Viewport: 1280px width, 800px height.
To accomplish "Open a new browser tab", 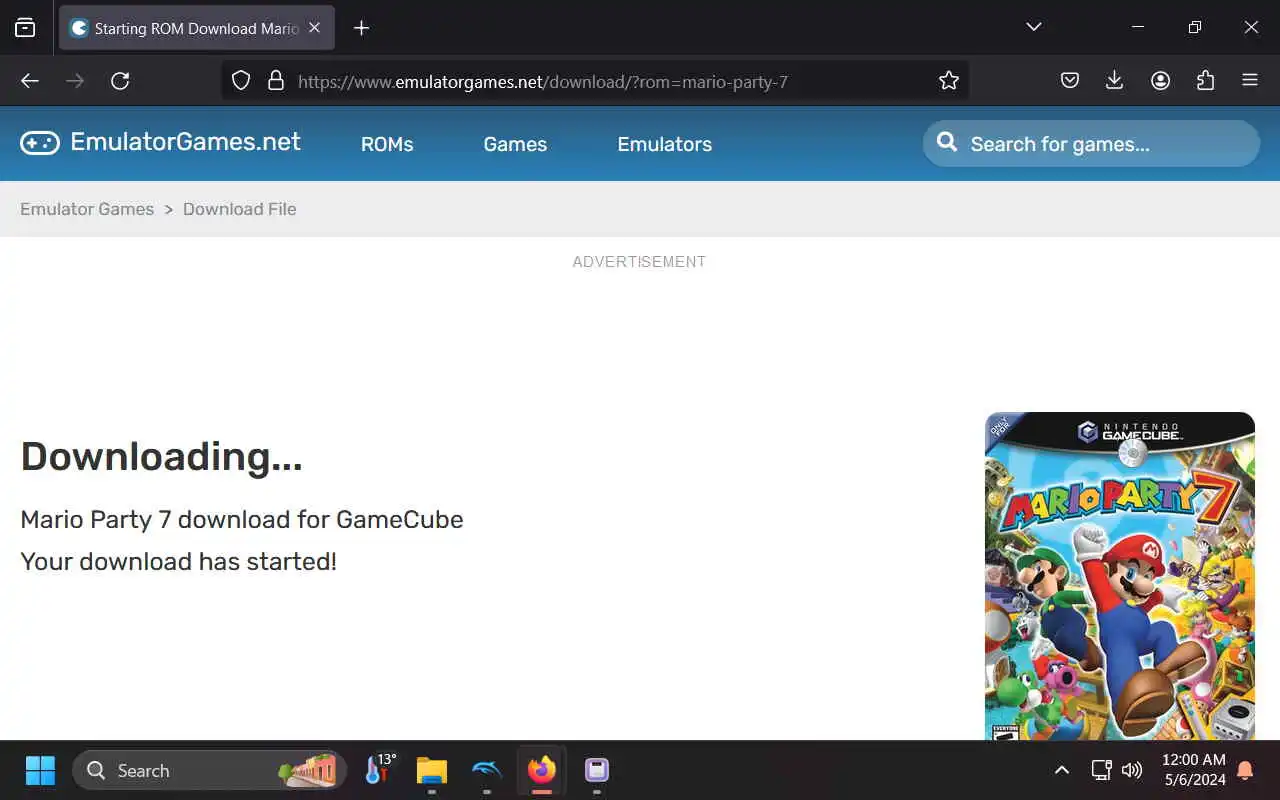I will [x=361, y=28].
